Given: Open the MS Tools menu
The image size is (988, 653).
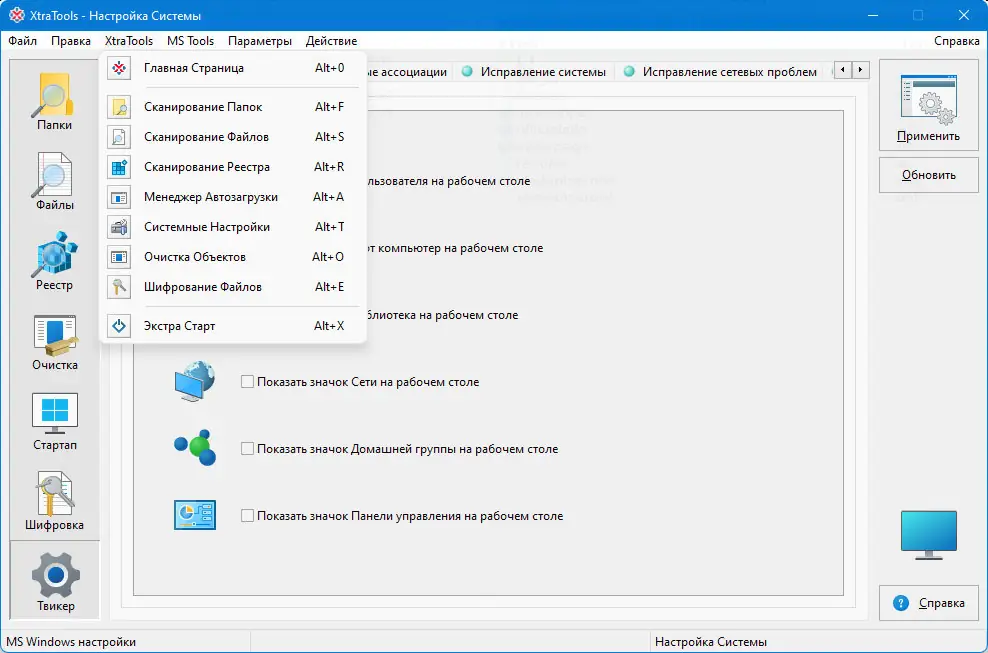Looking at the screenshot, I should coord(190,41).
